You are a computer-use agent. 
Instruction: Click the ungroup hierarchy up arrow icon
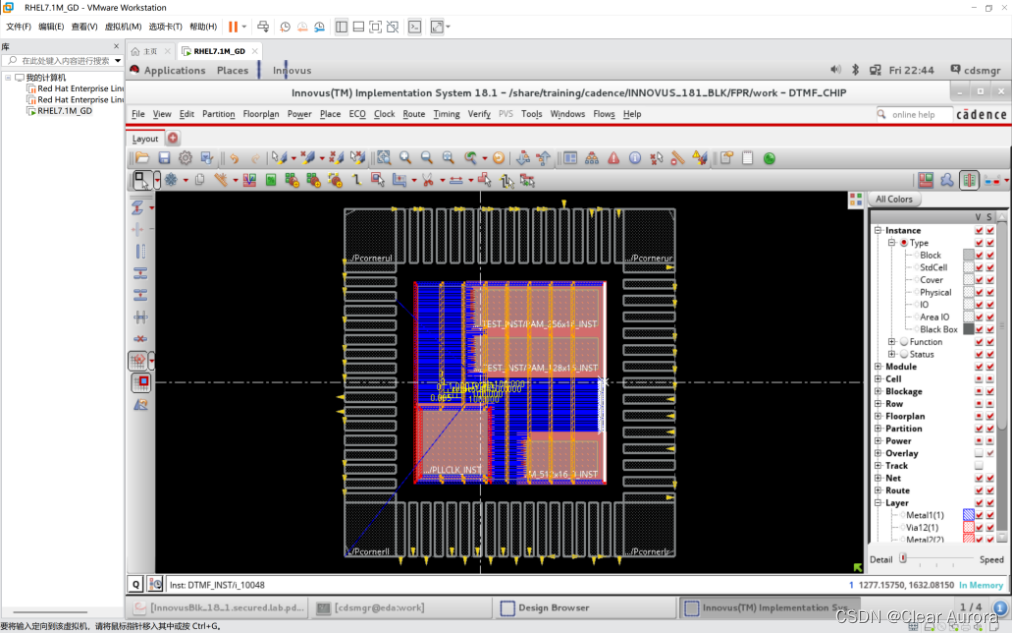point(543,158)
